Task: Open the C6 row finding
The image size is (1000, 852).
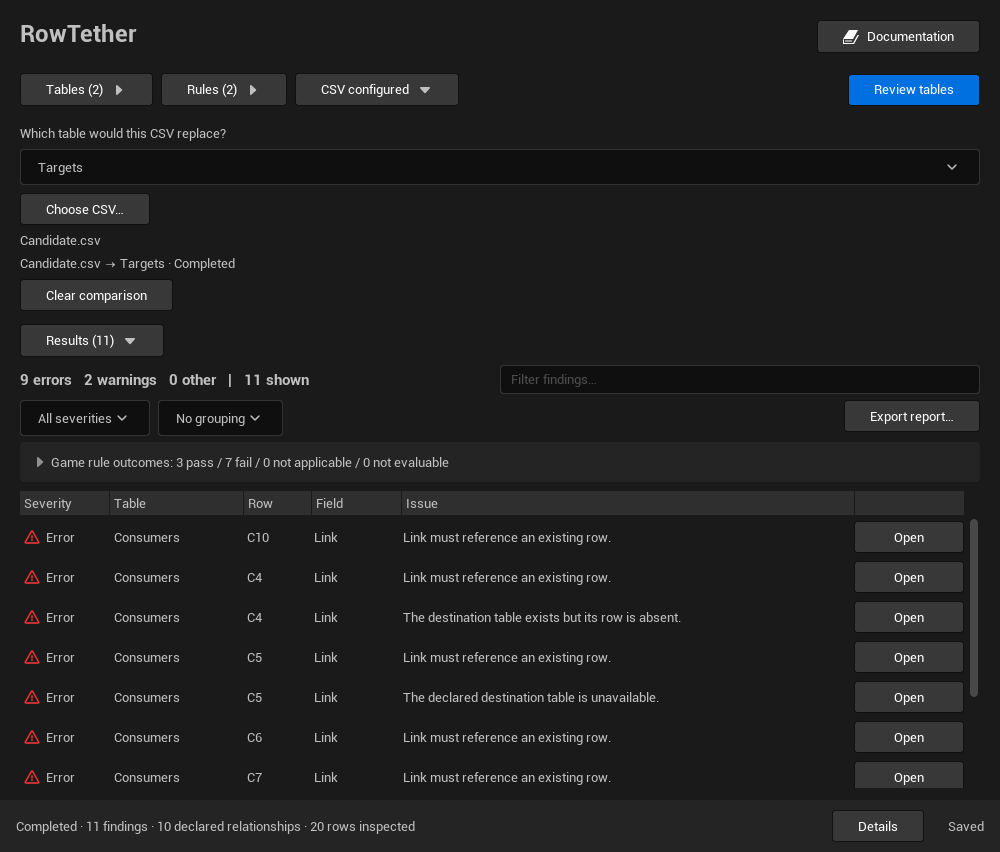Action: pos(909,737)
